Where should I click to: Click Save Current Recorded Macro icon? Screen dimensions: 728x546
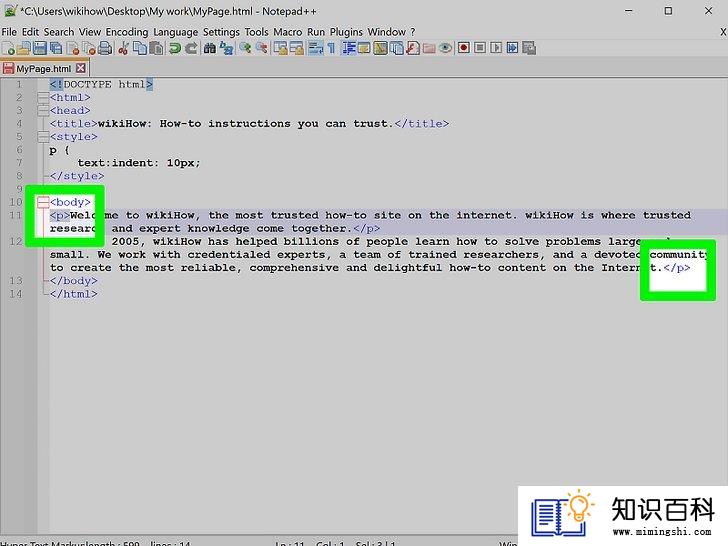(529, 48)
